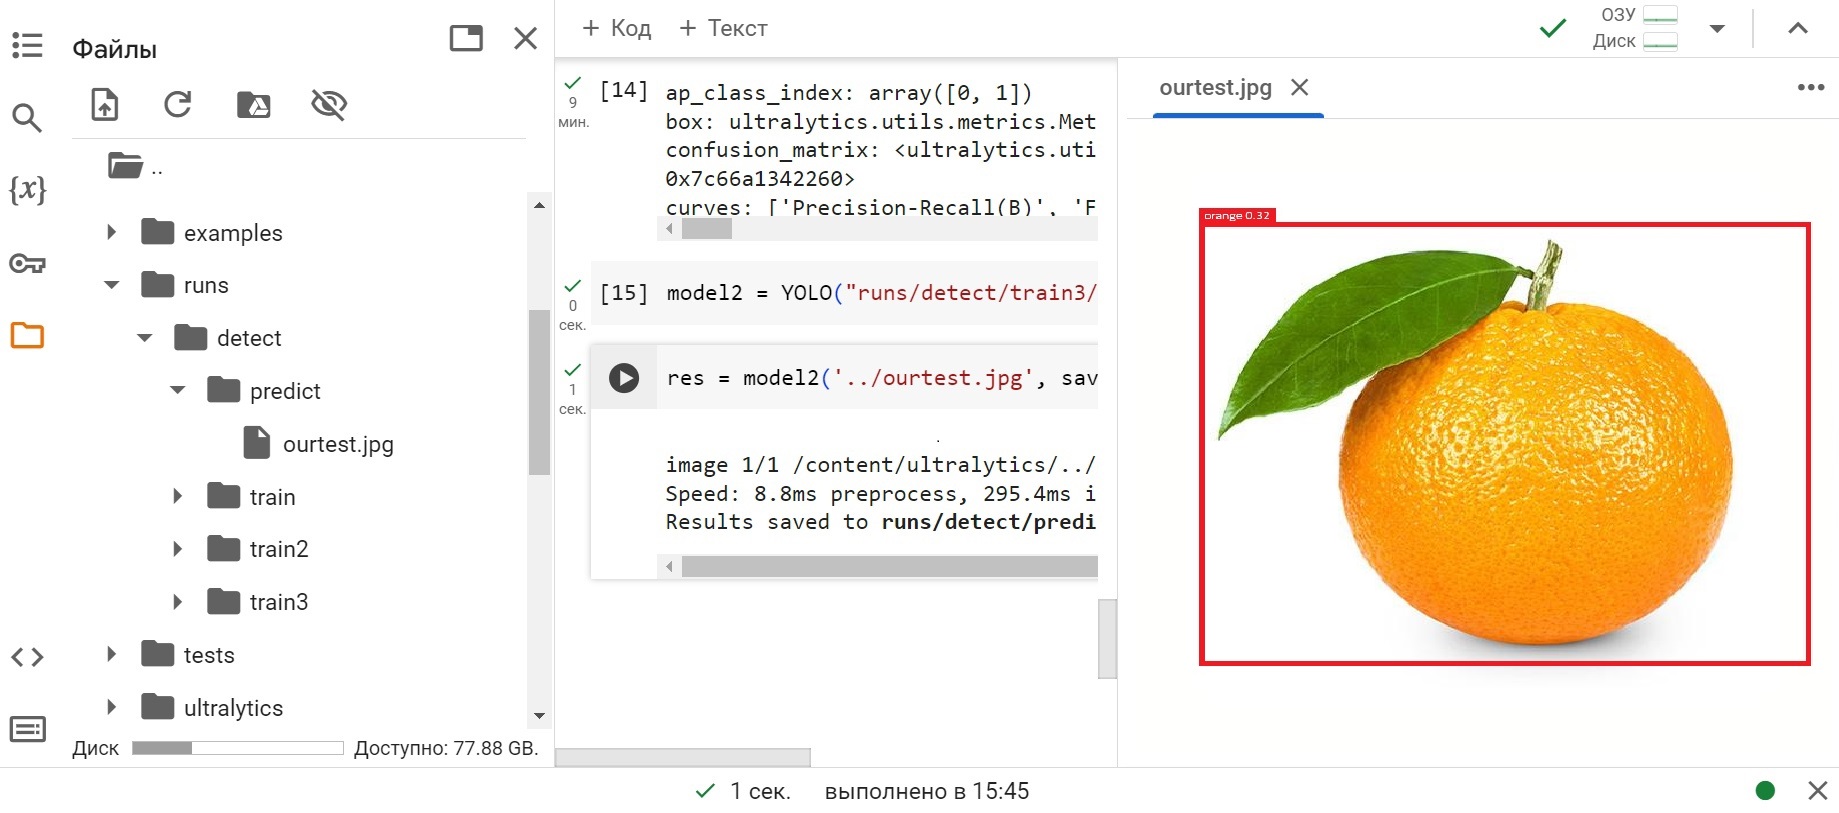Viewport: 1839px width, 813px height.
Task: Expand the train2 folder
Action: (177, 548)
